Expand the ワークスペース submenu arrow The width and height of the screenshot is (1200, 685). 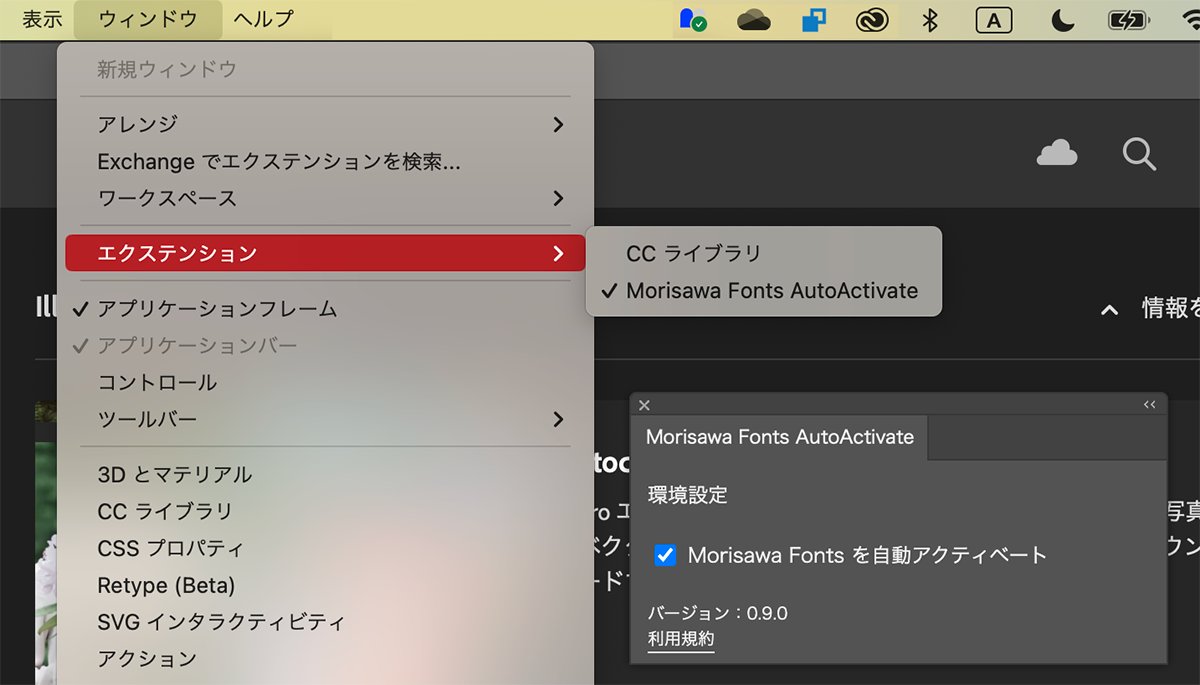[558, 198]
